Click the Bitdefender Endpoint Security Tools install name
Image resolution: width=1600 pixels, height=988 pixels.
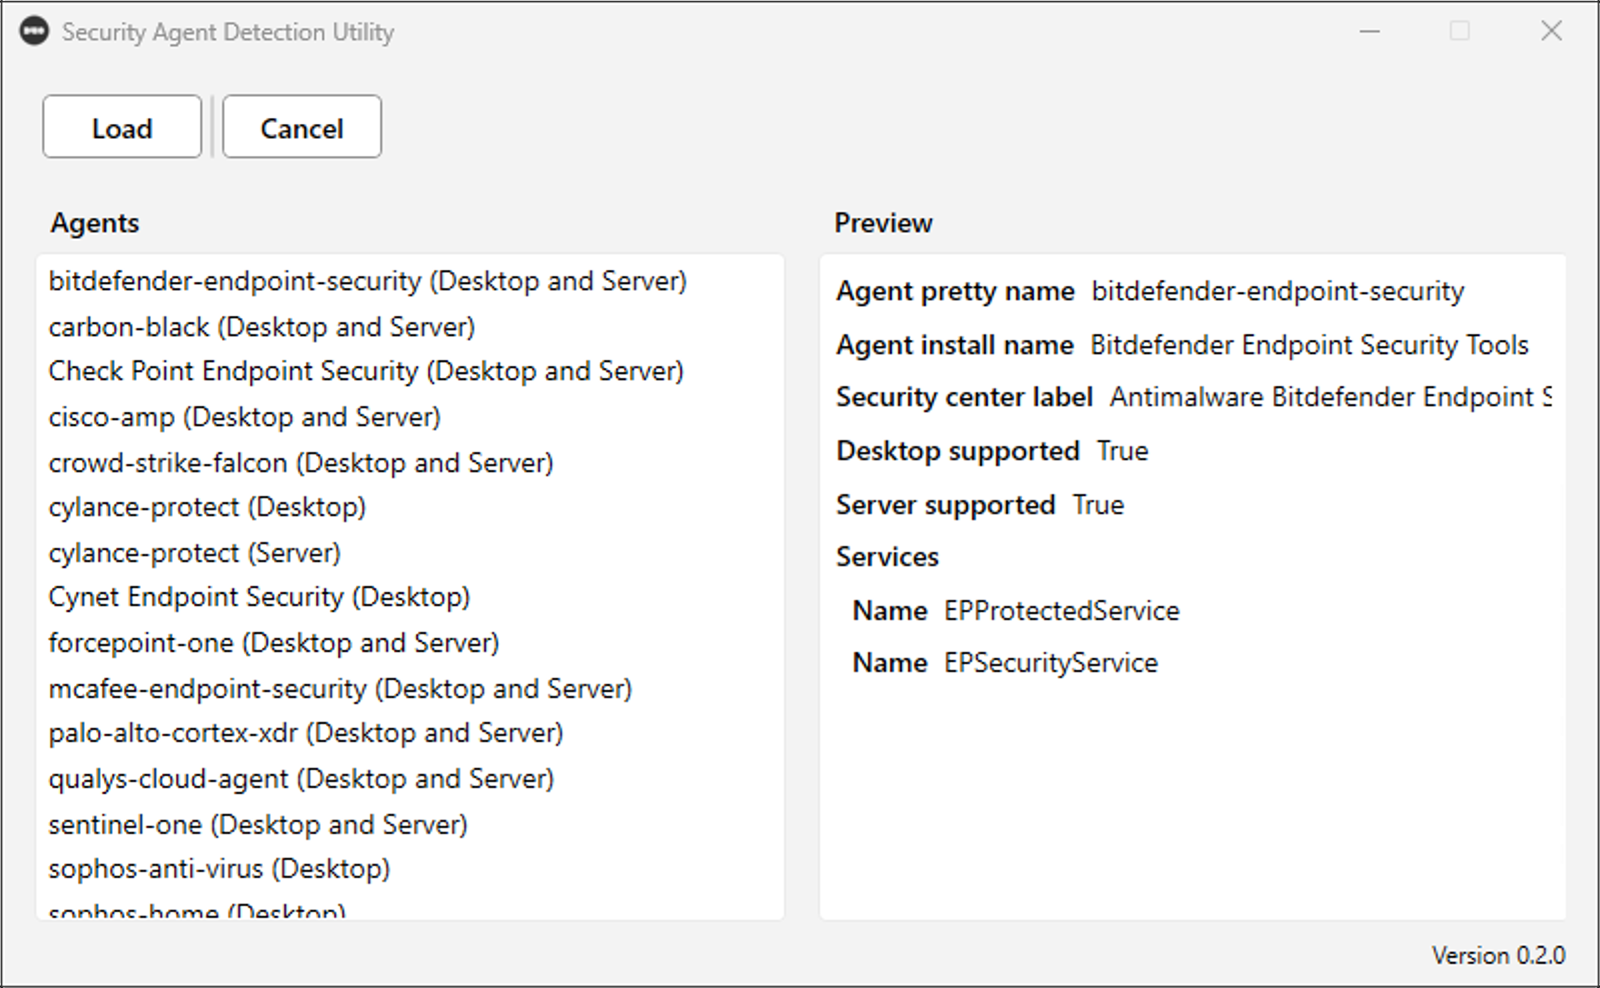[x=1310, y=345]
